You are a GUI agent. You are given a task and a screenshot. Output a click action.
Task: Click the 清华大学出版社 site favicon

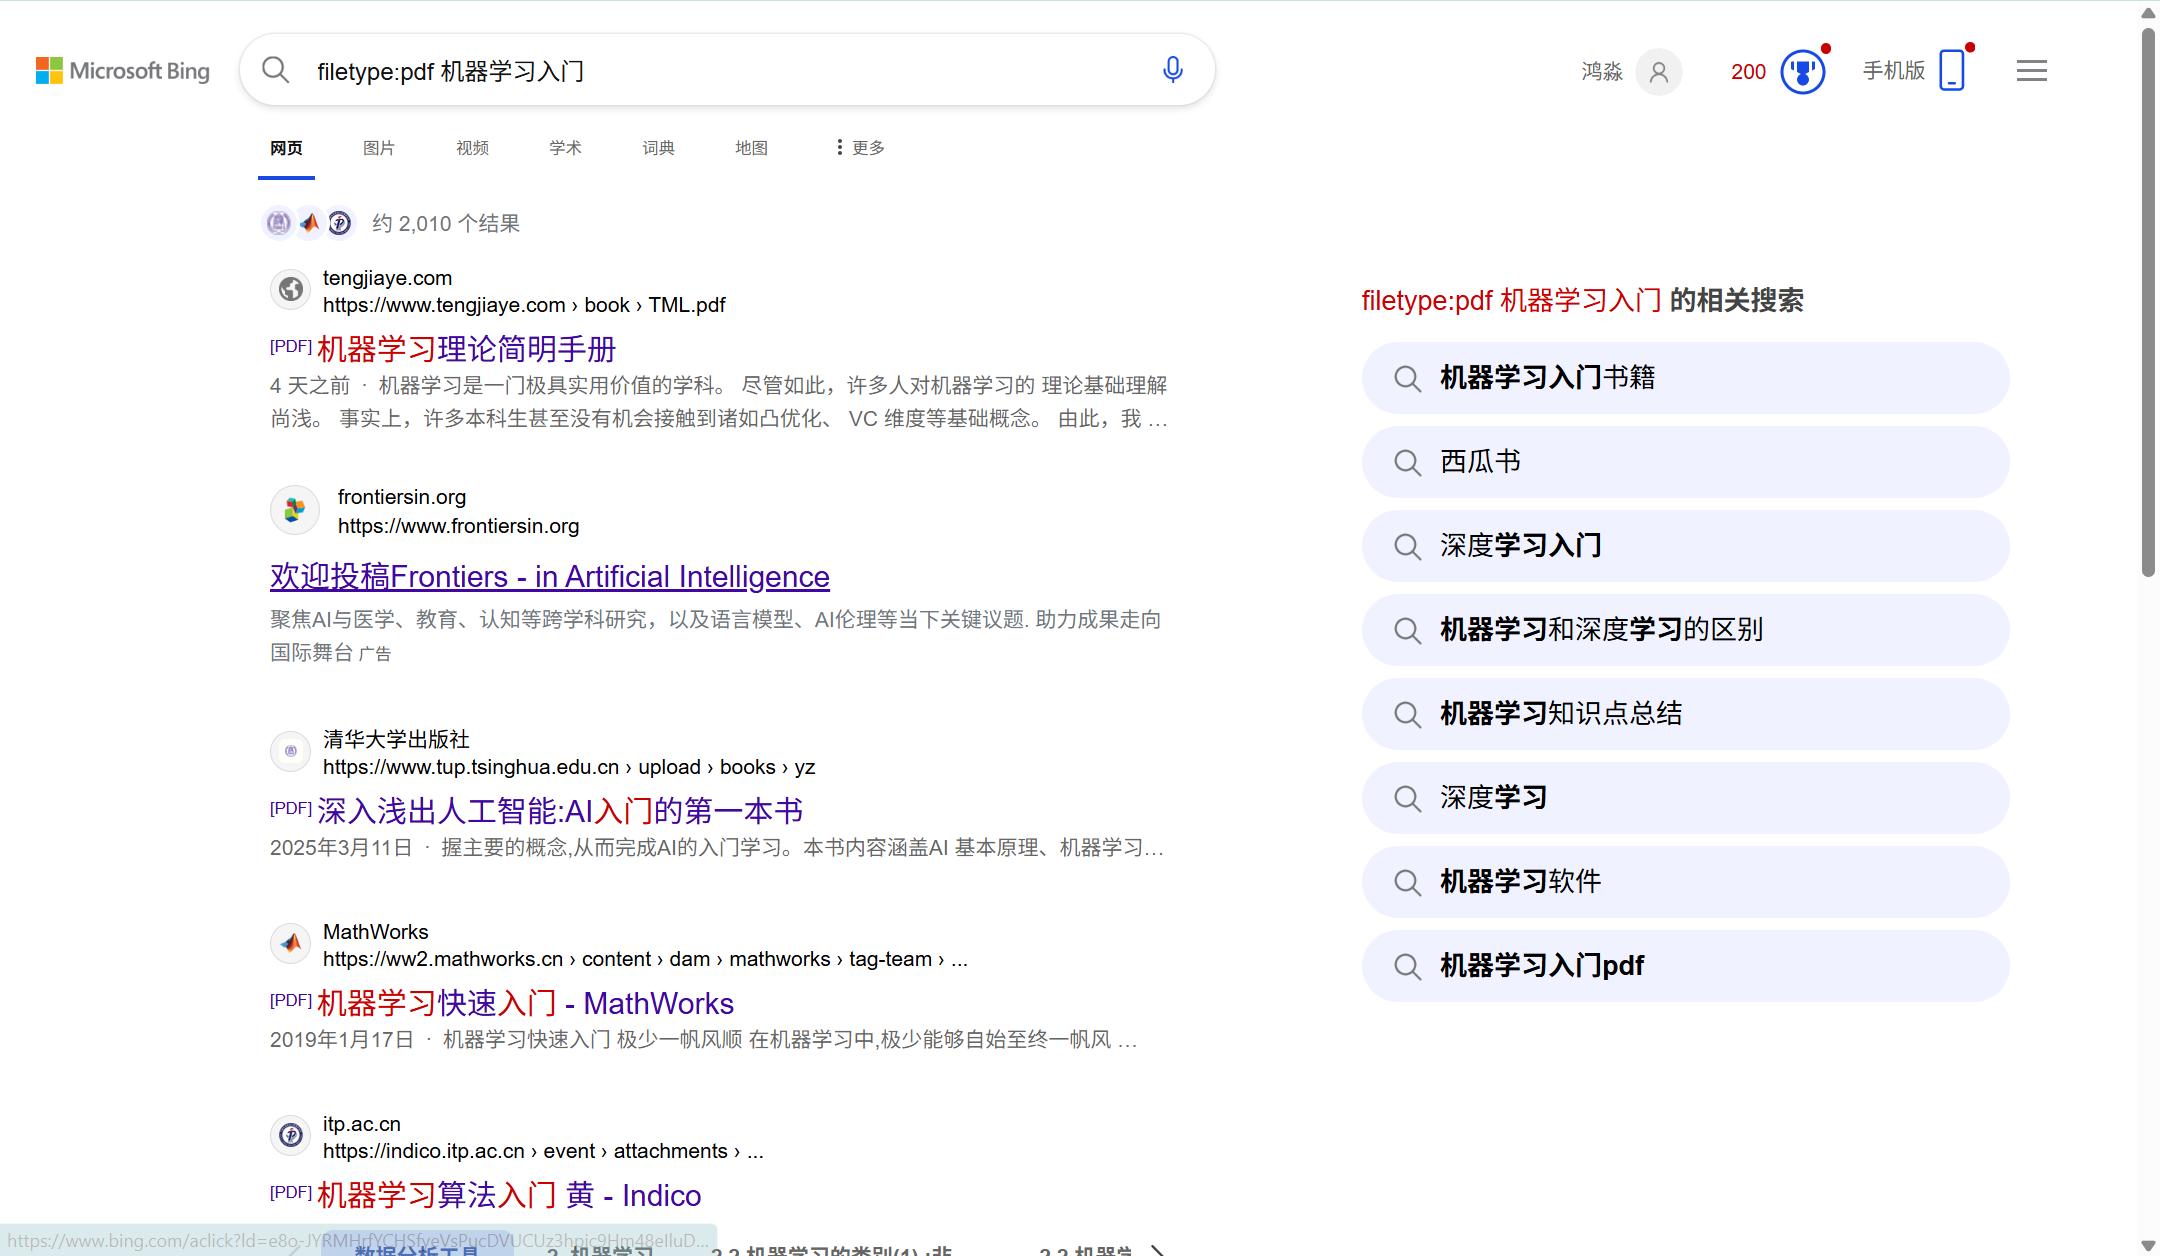(x=290, y=751)
